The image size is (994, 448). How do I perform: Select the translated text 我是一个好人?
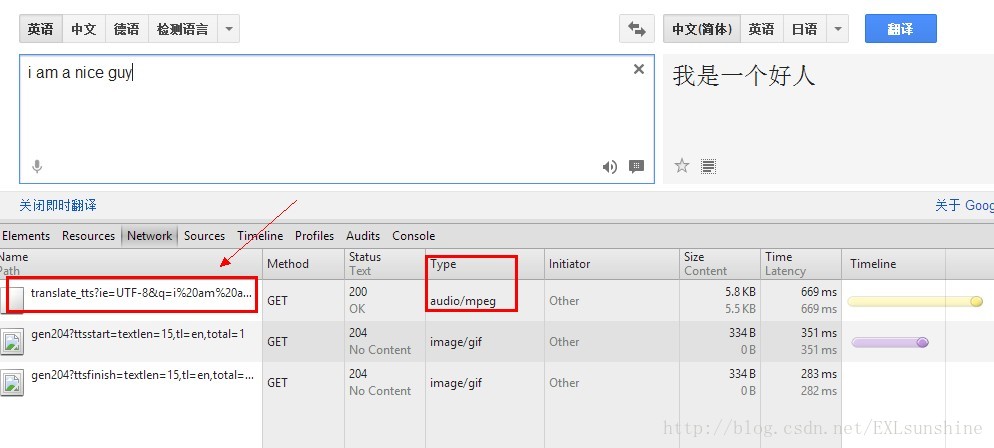coord(744,76)
